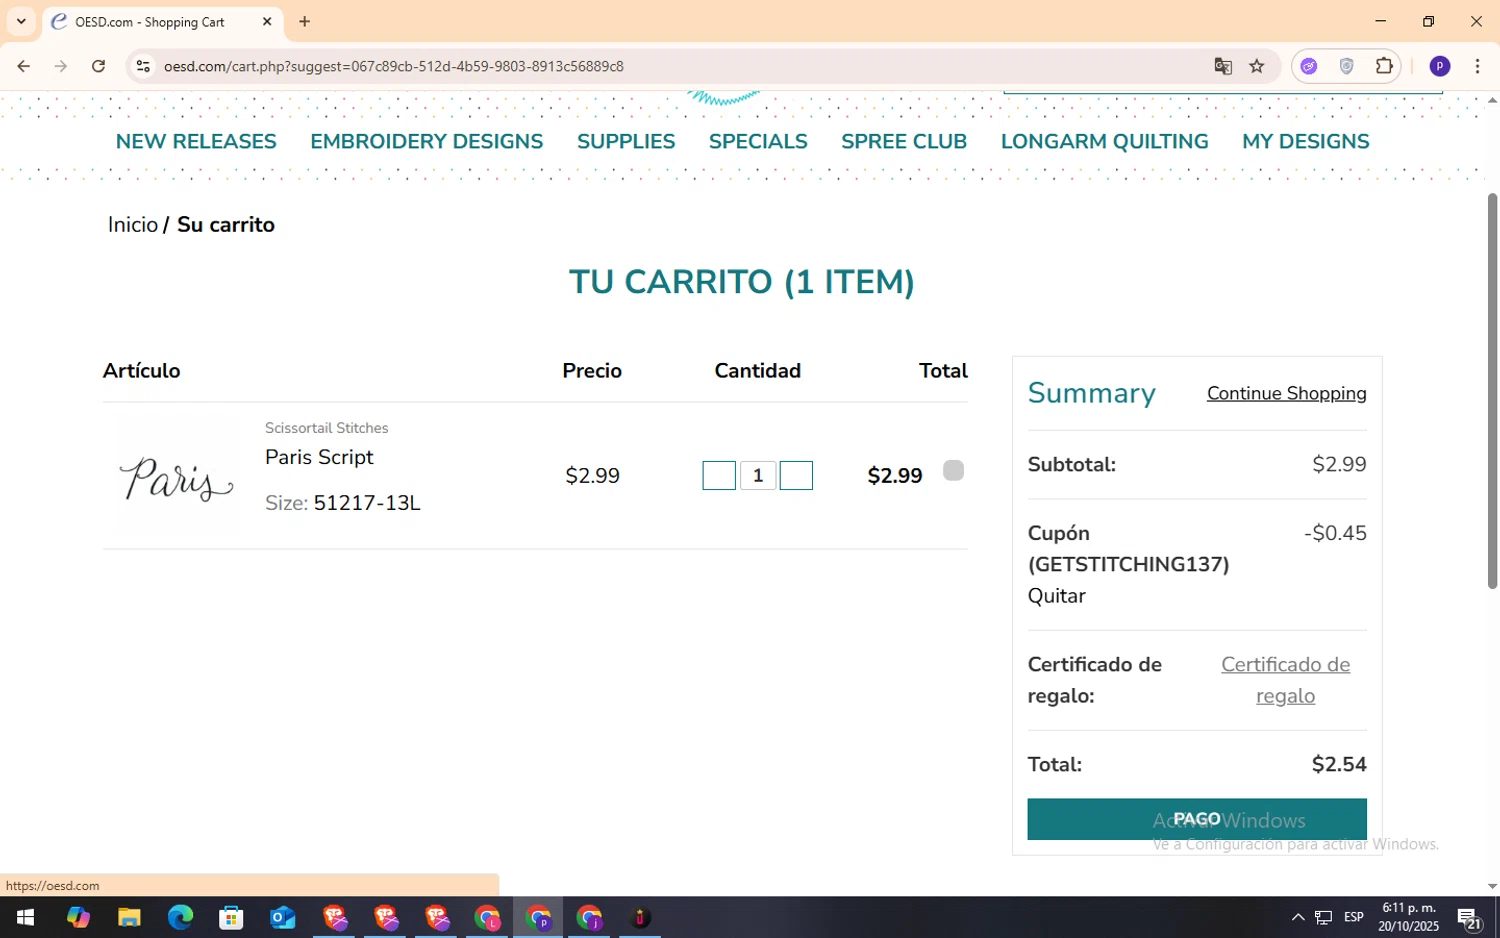The width and height of the screenshot is (1500, 938).
Task: Open a new browser tab
Action: [x=305, y=21]
